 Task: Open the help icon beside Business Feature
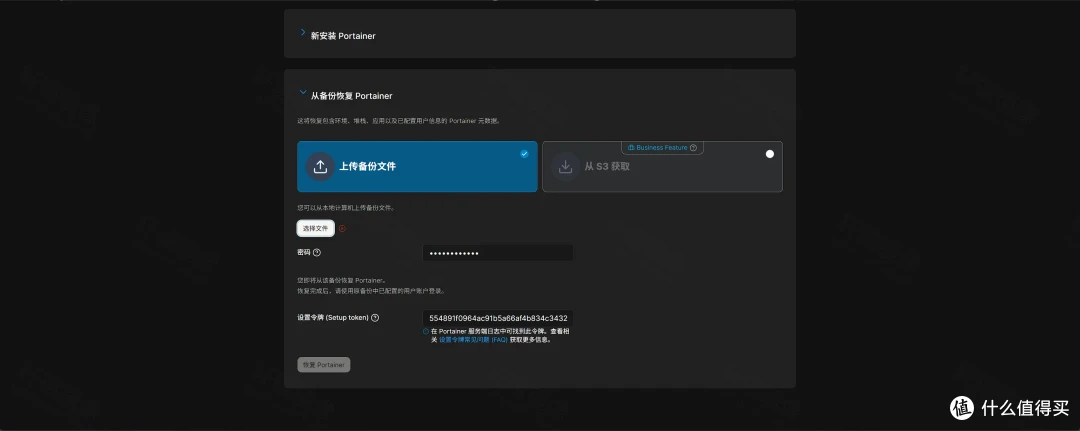[x=693, y=147]
